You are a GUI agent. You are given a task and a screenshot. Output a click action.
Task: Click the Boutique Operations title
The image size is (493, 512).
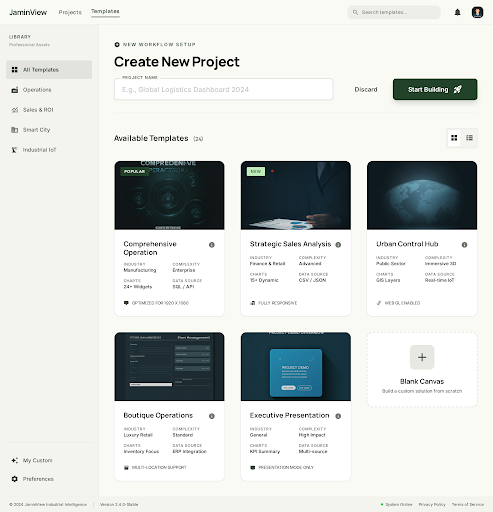(x=158, y=415)
